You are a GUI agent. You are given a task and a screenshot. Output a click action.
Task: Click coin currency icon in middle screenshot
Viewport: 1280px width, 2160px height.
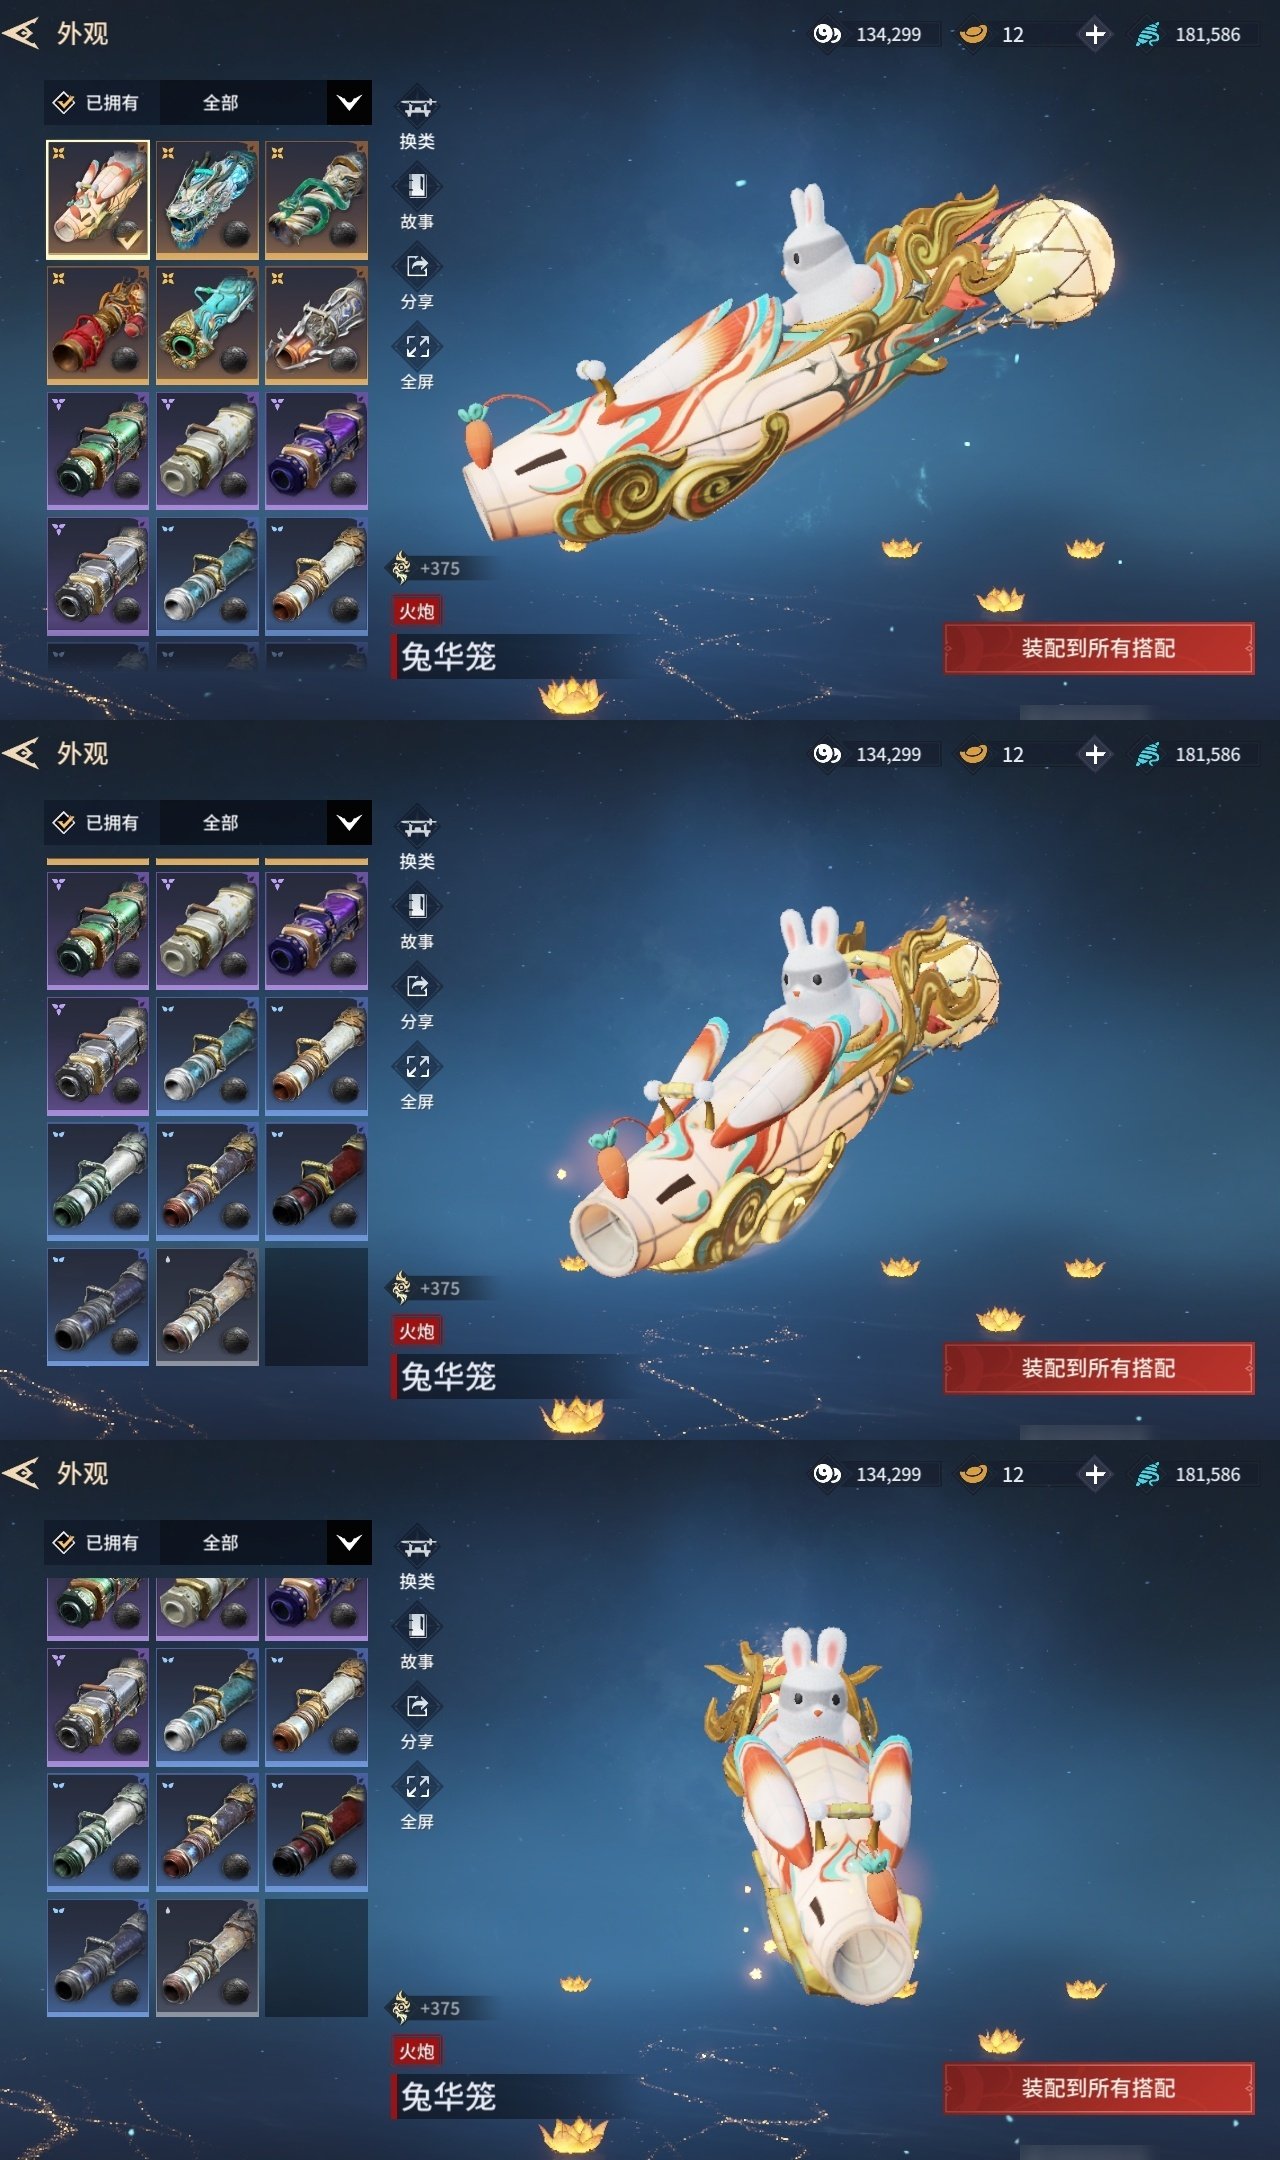point(827,754)
